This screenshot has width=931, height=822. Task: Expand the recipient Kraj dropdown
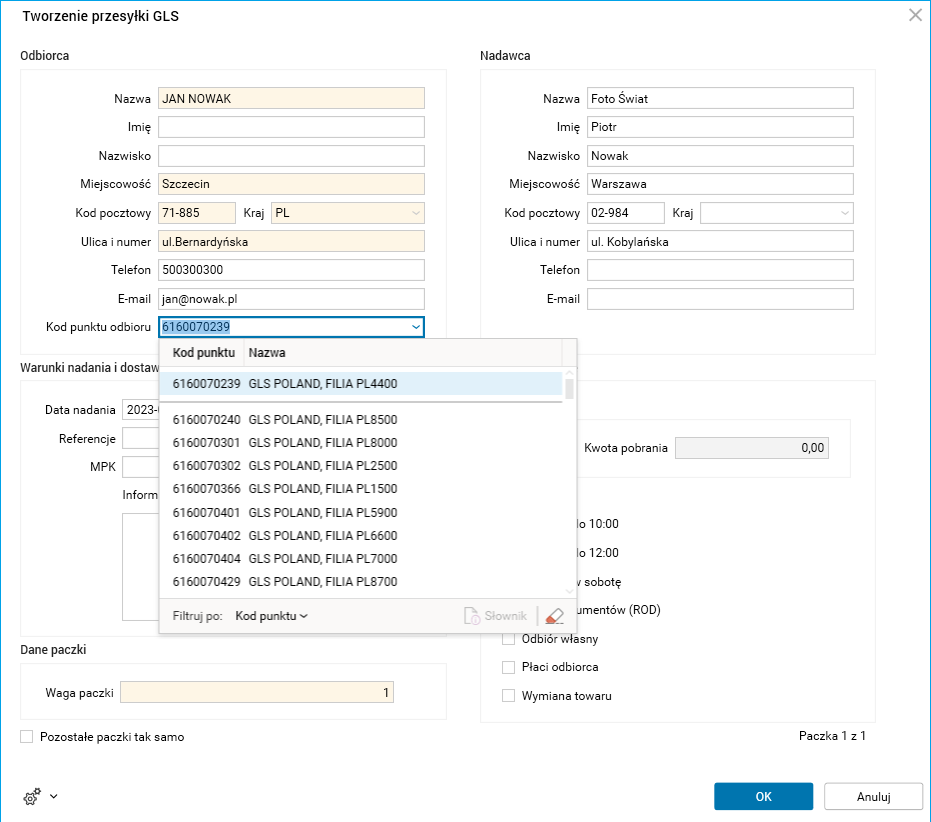coord(415,213)
